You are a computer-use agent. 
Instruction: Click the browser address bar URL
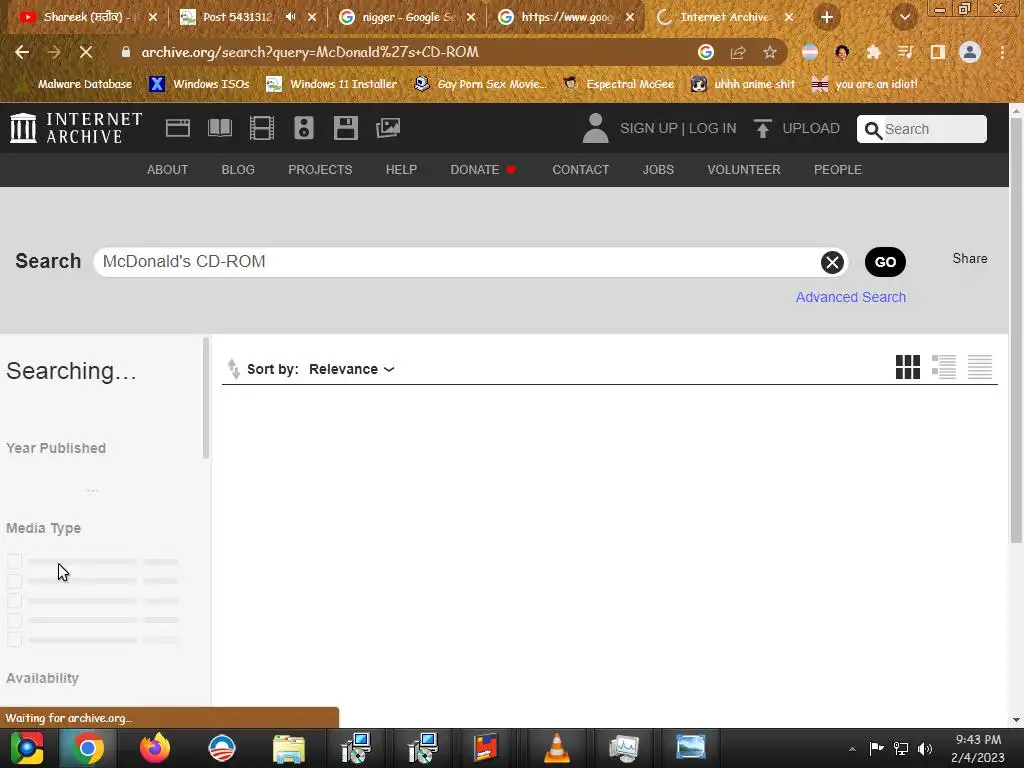[x=310, y=52]
